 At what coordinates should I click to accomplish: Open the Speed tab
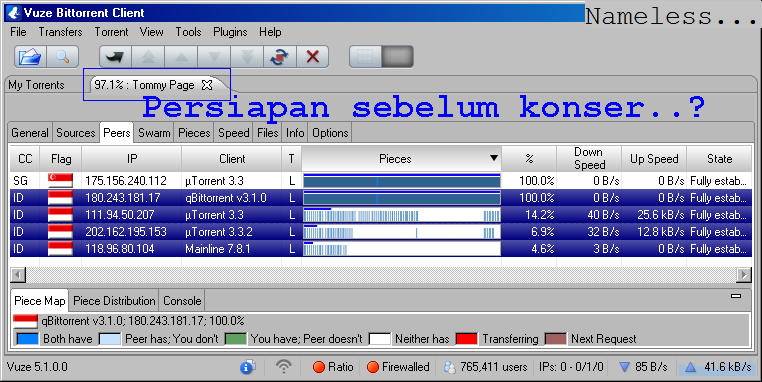click(234, 133)
